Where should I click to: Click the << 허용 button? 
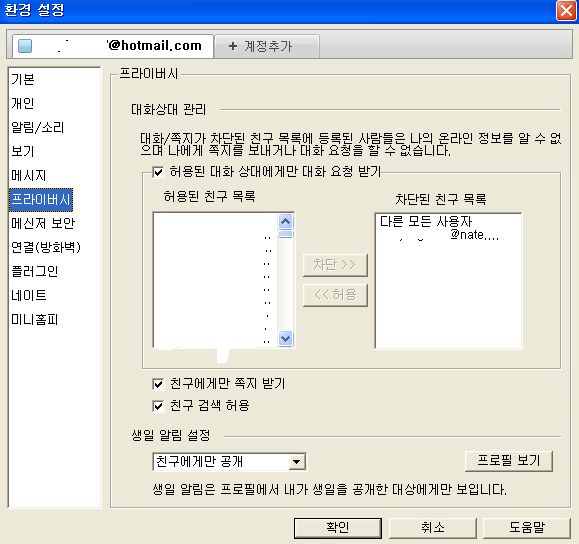point(335,295)
